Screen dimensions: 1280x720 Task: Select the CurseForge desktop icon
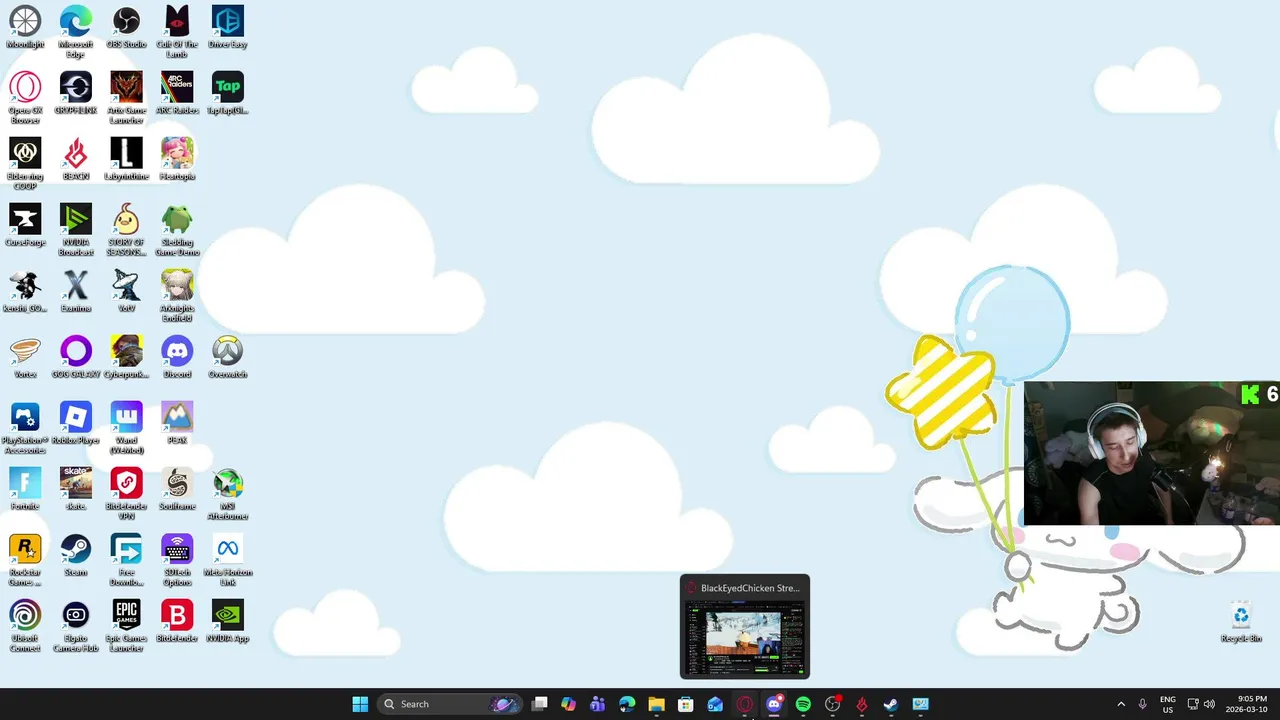tap(25, 225)
